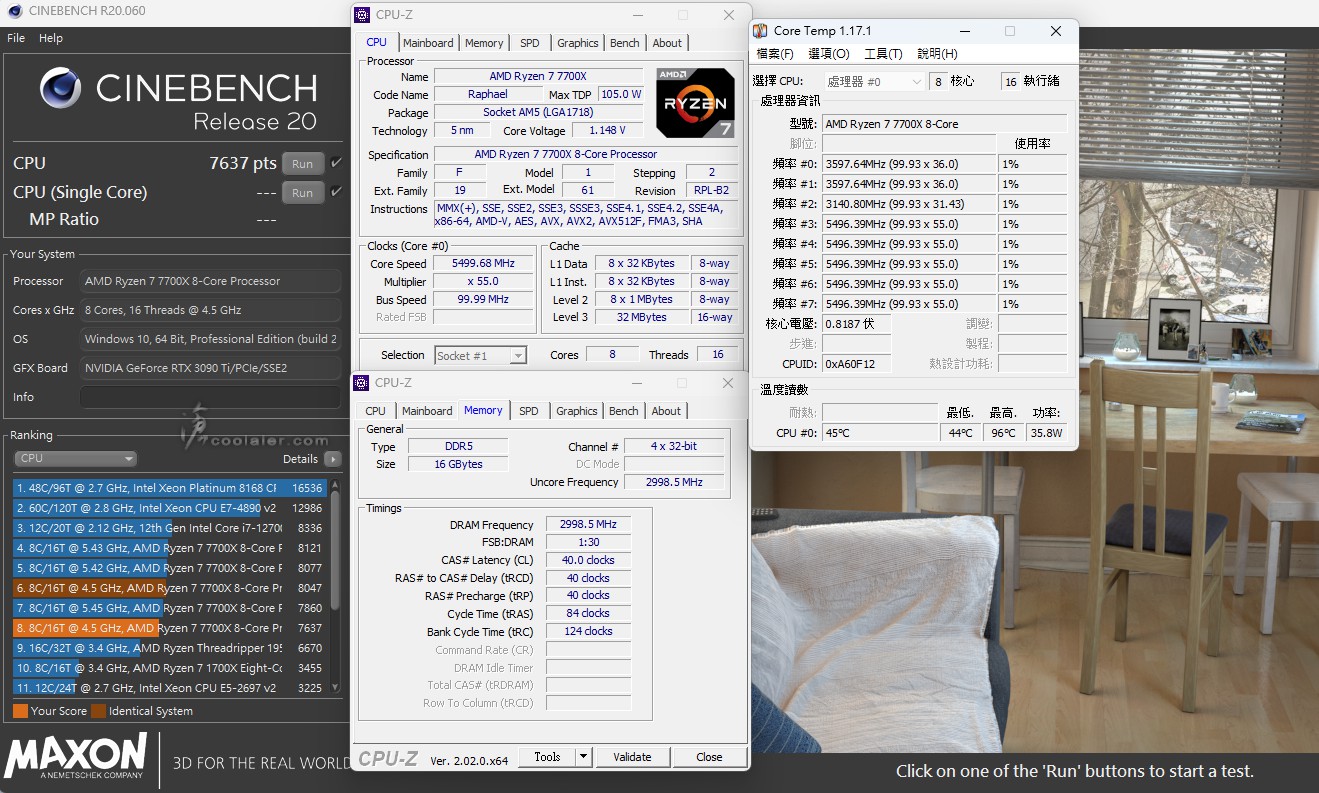Open the Ranking CPU type dropdown
1319x793 pixels.
tap(75, 459)
